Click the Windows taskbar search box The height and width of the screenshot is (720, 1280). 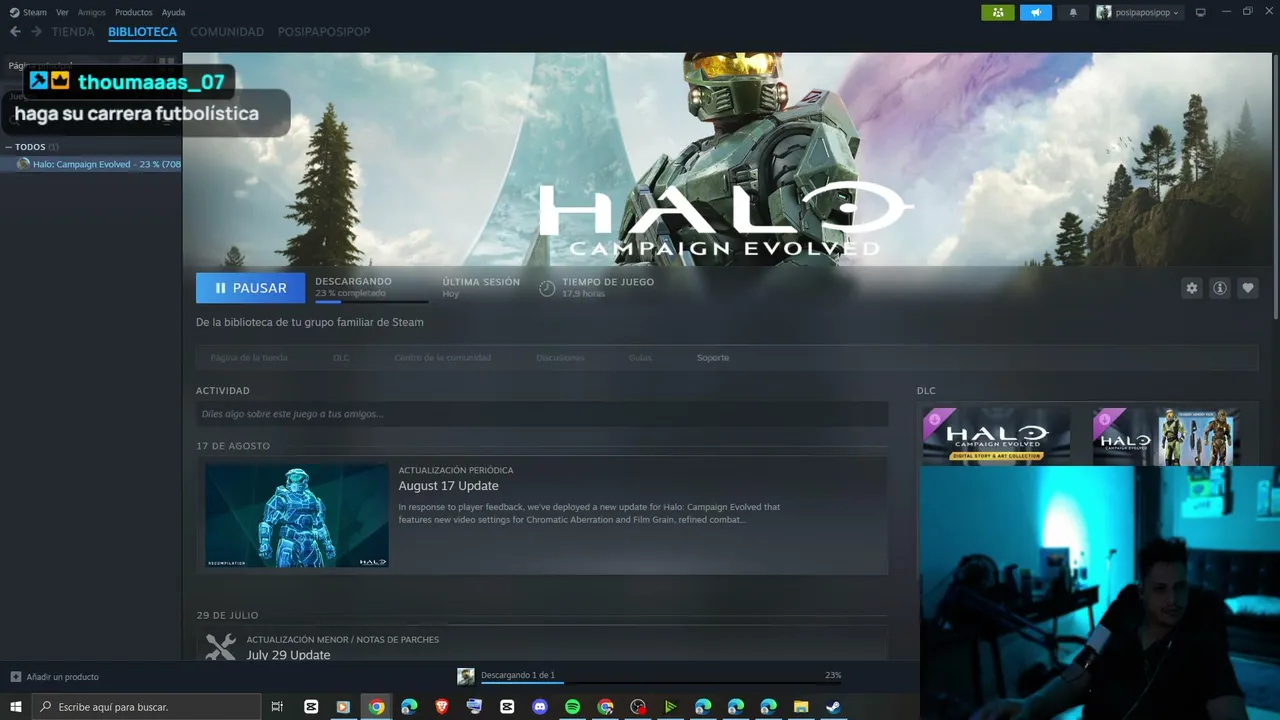coord(147,707)
